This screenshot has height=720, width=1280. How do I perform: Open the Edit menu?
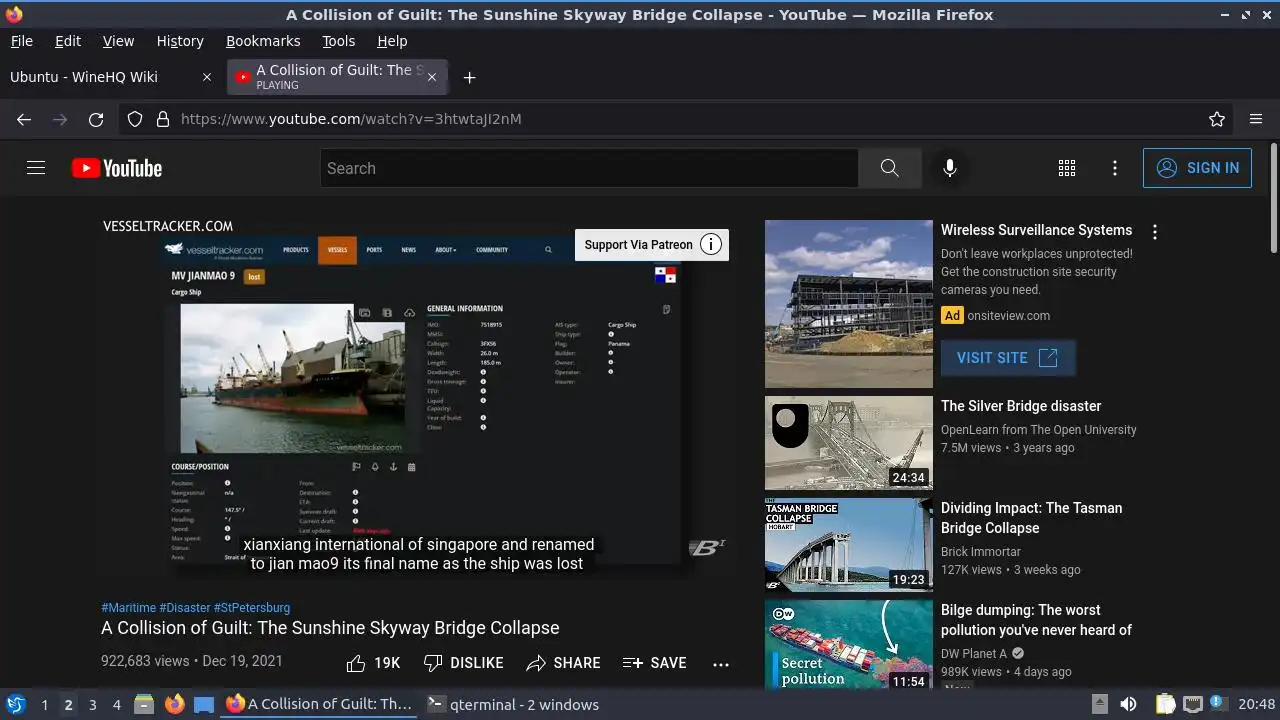tap(68, 41)
